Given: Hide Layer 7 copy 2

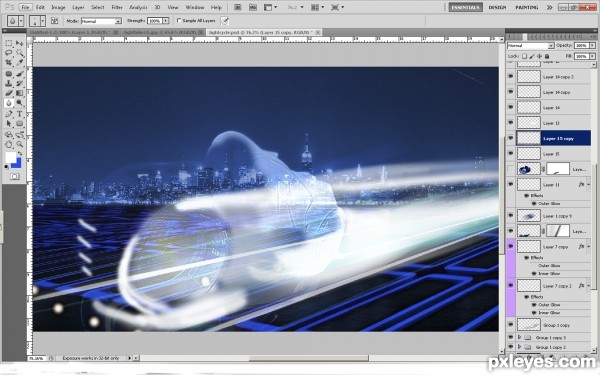Looking at the screenshot, I should (510, 285).
